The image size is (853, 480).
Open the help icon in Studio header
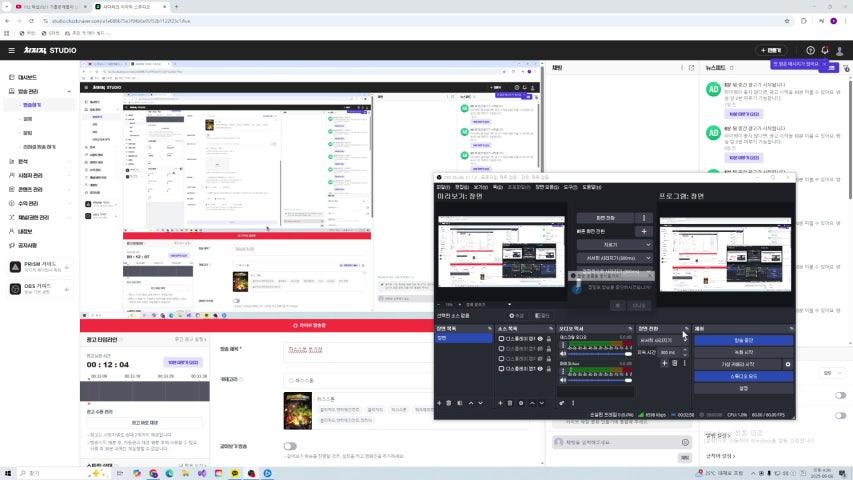point(811,50)
